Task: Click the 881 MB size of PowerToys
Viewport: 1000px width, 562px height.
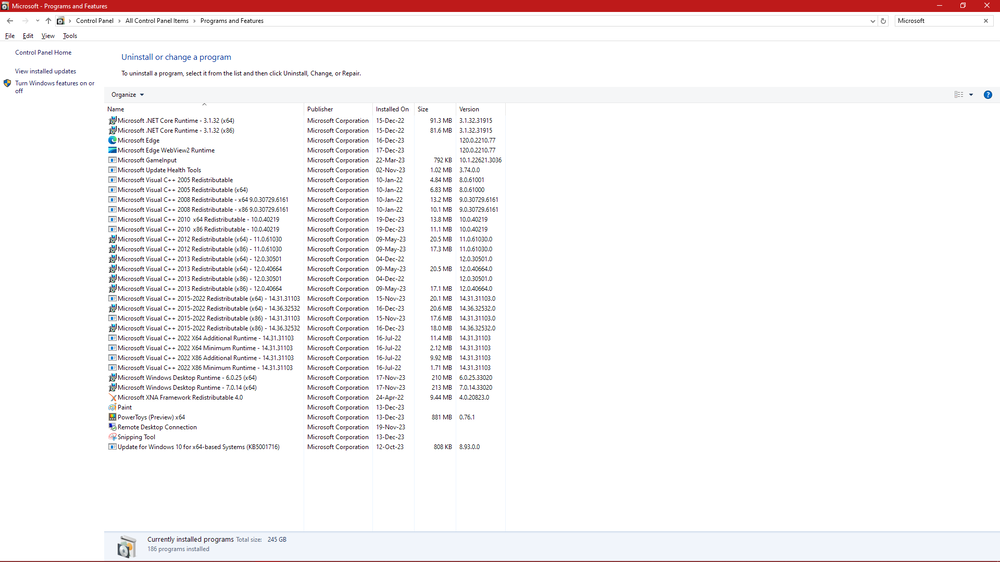Action: click(441, 417)
